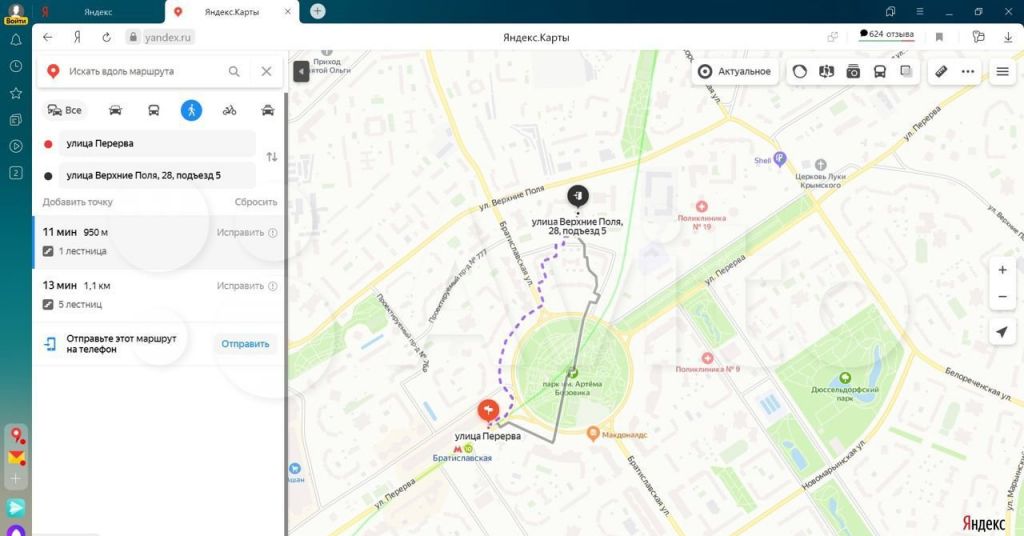The width and height of the screenshot is (1024, 536).
Task: Open the mail envelope icon in sidebar
Action: (16, 458)
